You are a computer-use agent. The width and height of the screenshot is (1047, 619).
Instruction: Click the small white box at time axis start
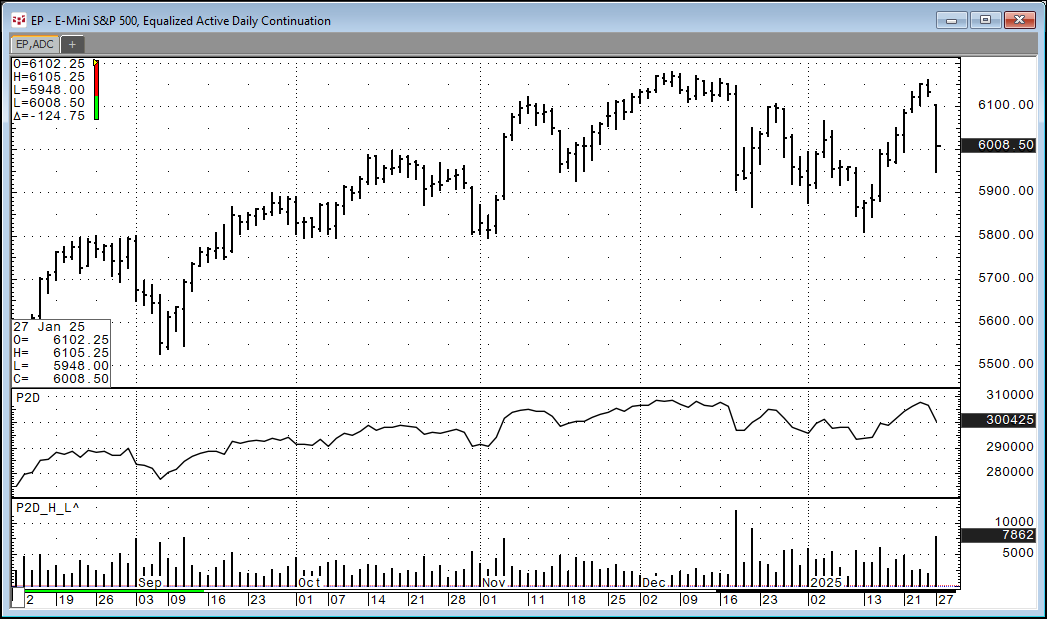coord(16,598)
